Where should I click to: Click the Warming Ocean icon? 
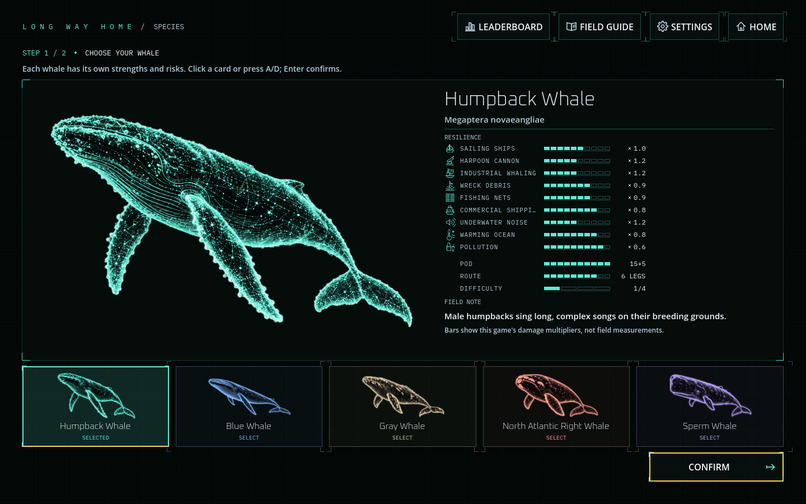click(x=450, y=235)
